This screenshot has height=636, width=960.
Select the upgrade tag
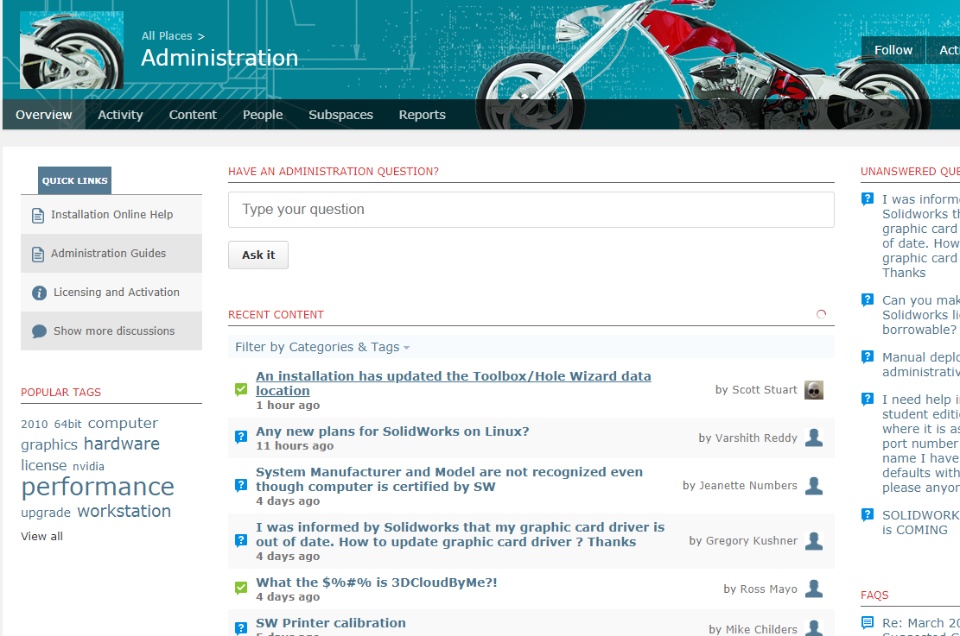point(46,512)
